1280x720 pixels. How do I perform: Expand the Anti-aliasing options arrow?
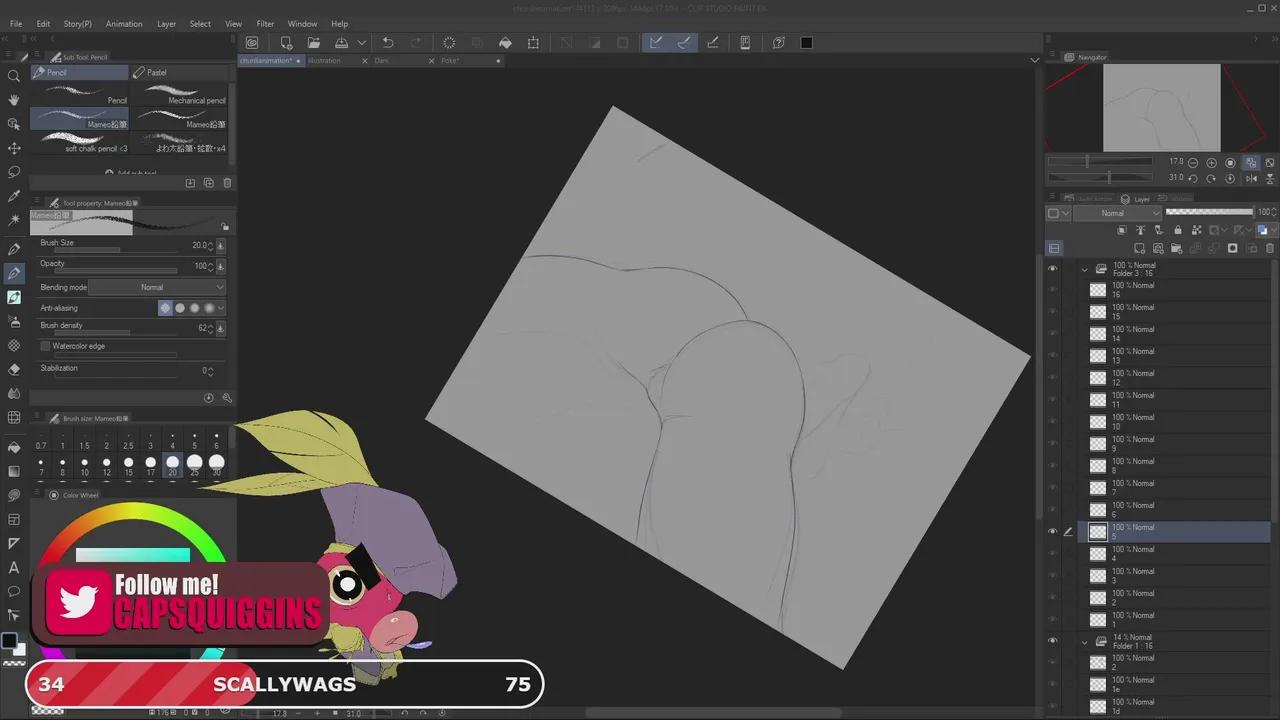point(221,308)
